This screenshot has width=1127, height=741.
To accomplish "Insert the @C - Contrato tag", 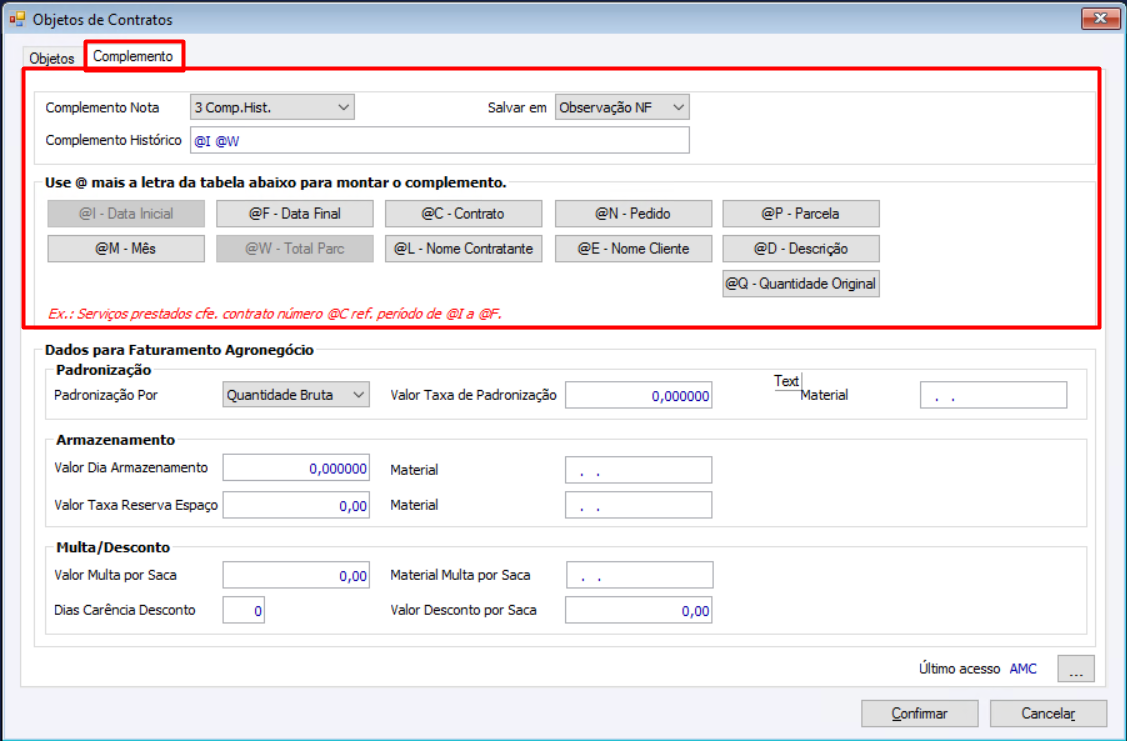I will click(464, 213).
